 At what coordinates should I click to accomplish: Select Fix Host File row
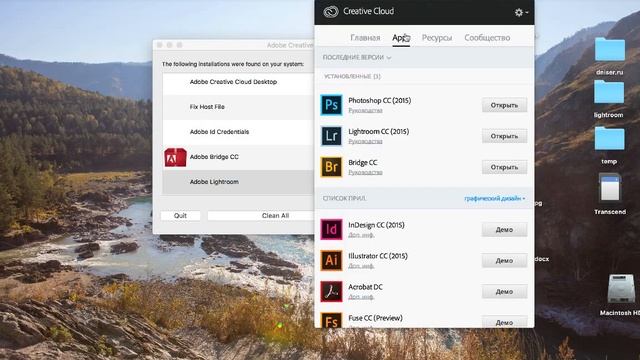[238, 107]
